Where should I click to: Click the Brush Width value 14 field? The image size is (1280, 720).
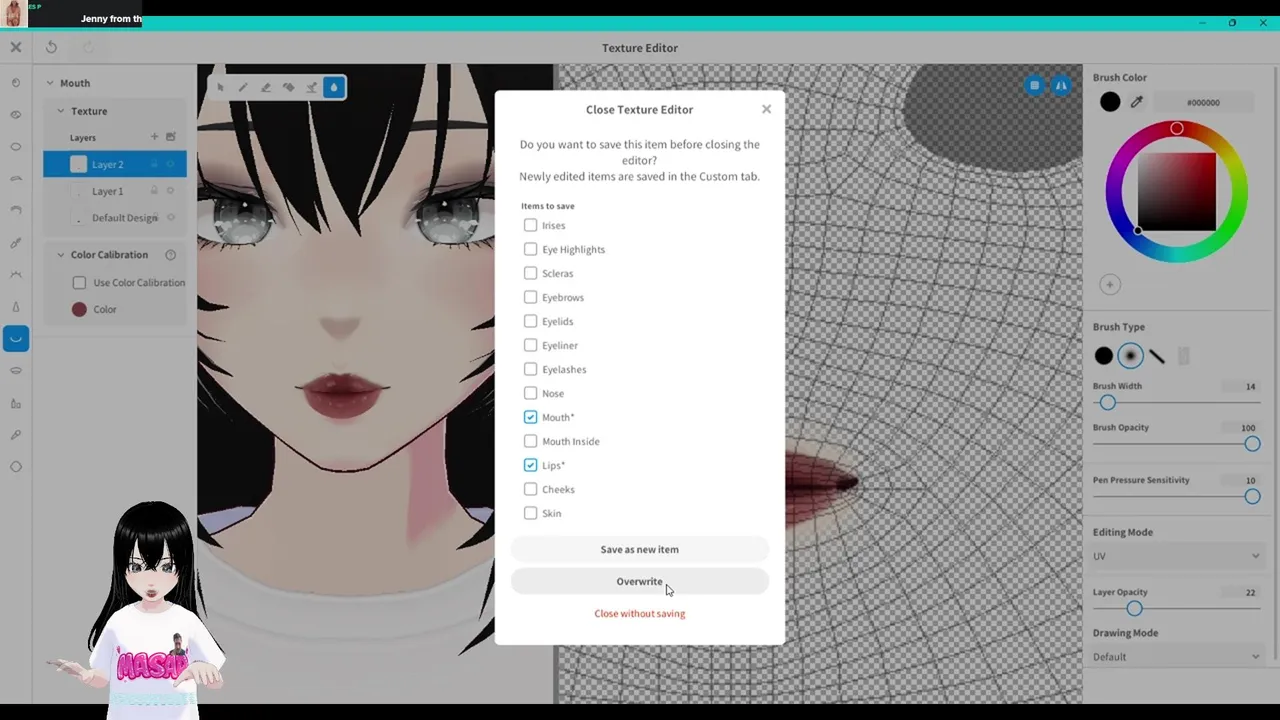[x=1243, y=386]
